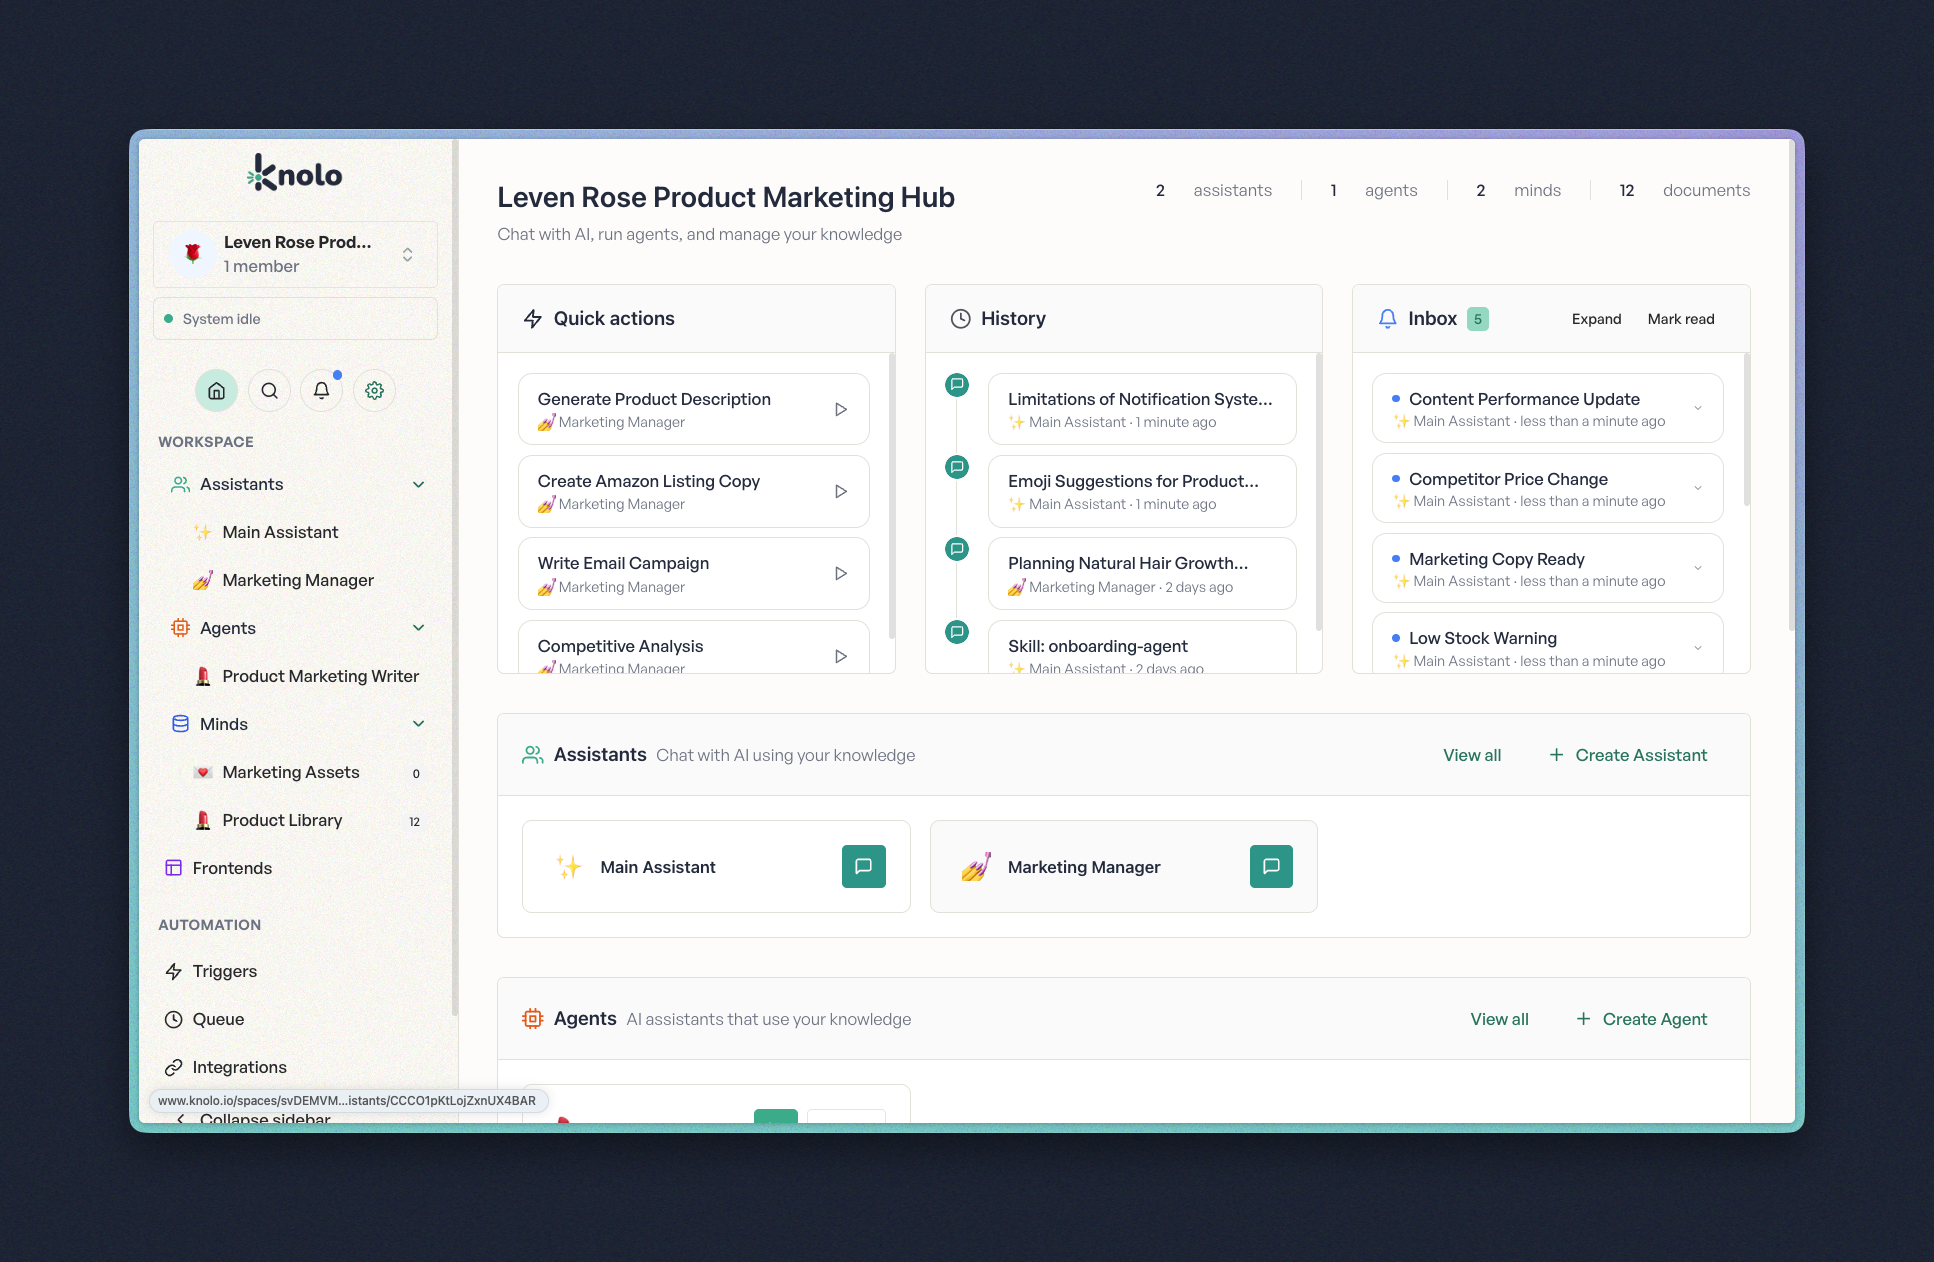Screen dimensions: 1934x1262
Task: Click the Quick actions panel scrollbar
Action: pos(891,495)
